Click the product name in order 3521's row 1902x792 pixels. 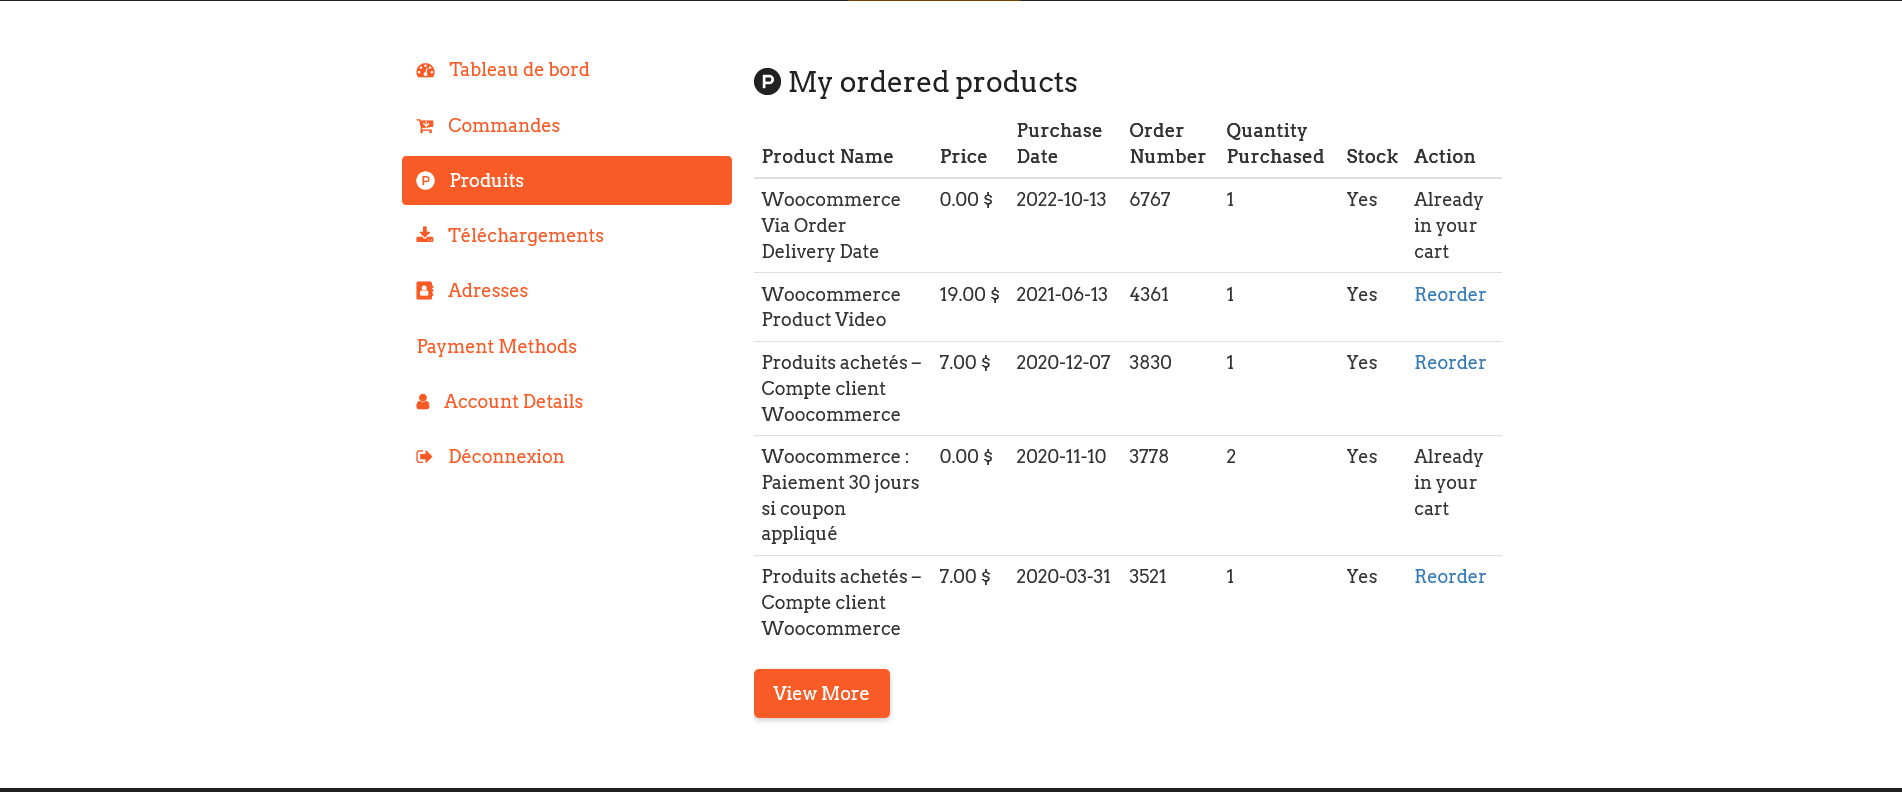point(841,603)
